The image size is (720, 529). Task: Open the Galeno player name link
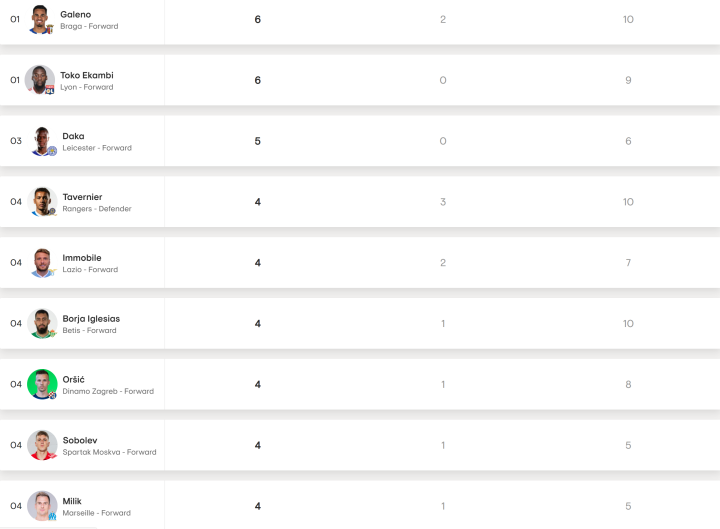[75, 14]
